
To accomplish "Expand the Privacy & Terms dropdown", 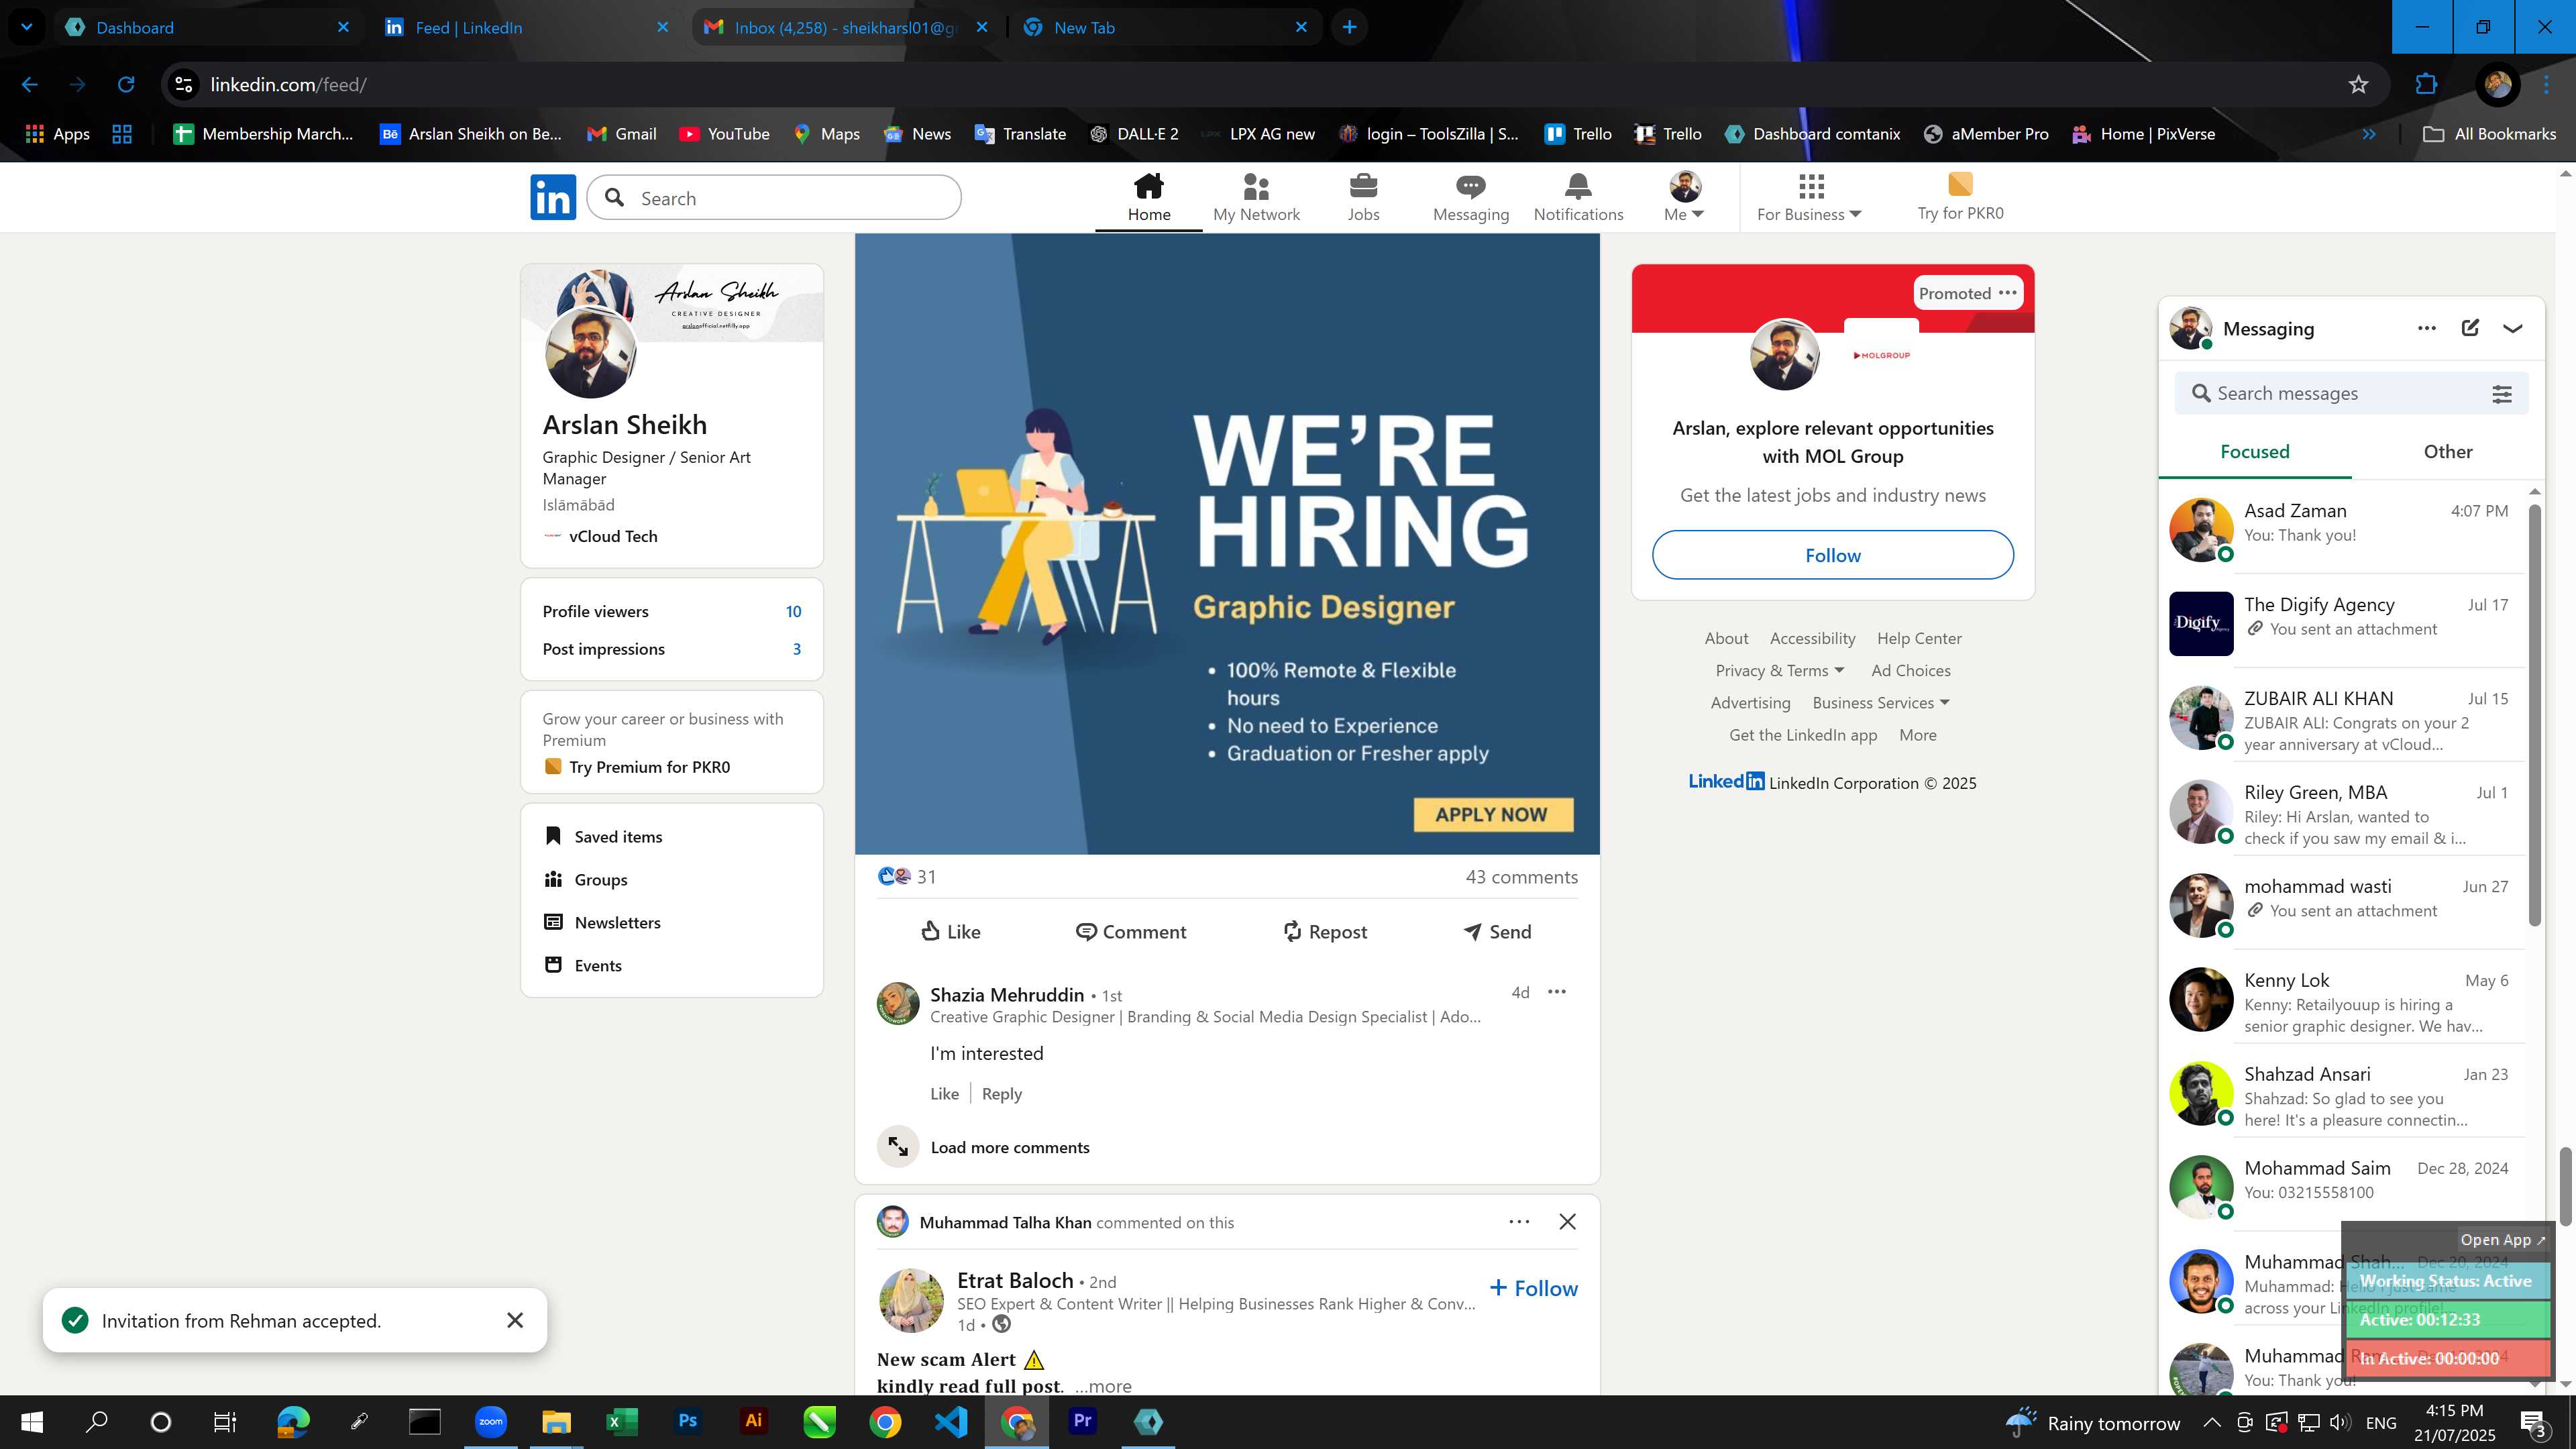I will pos(1779,670).
